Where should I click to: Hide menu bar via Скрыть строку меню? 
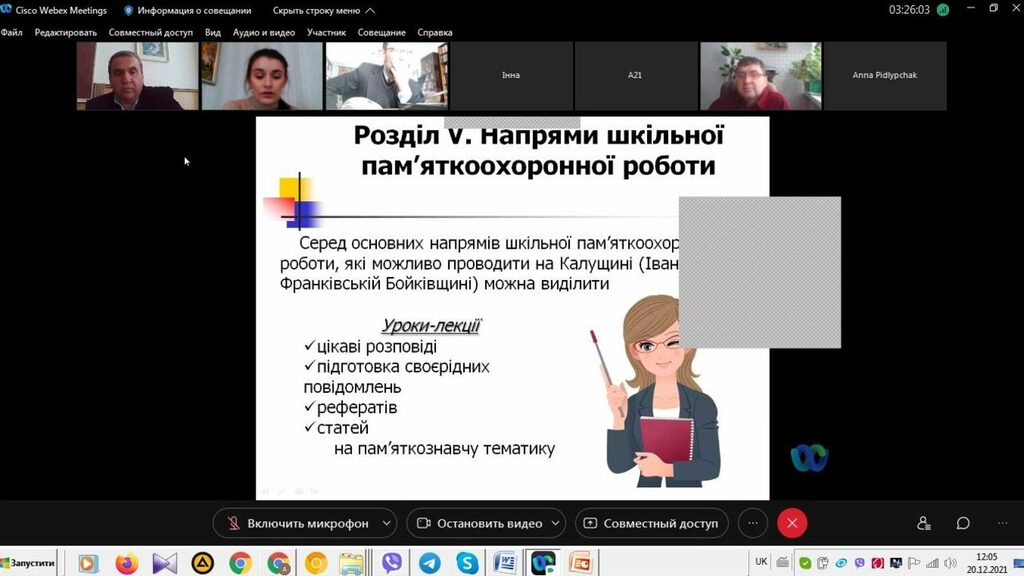coord(324,10)
